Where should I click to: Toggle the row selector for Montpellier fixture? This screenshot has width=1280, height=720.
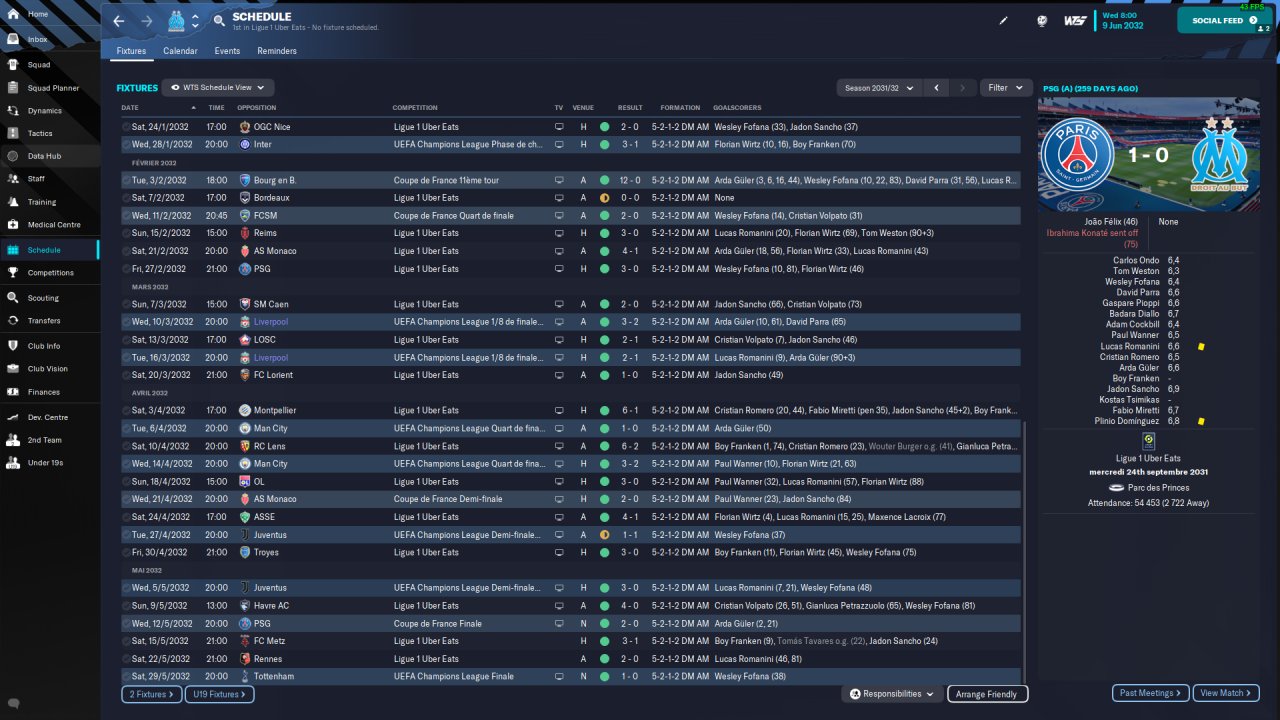126,410
